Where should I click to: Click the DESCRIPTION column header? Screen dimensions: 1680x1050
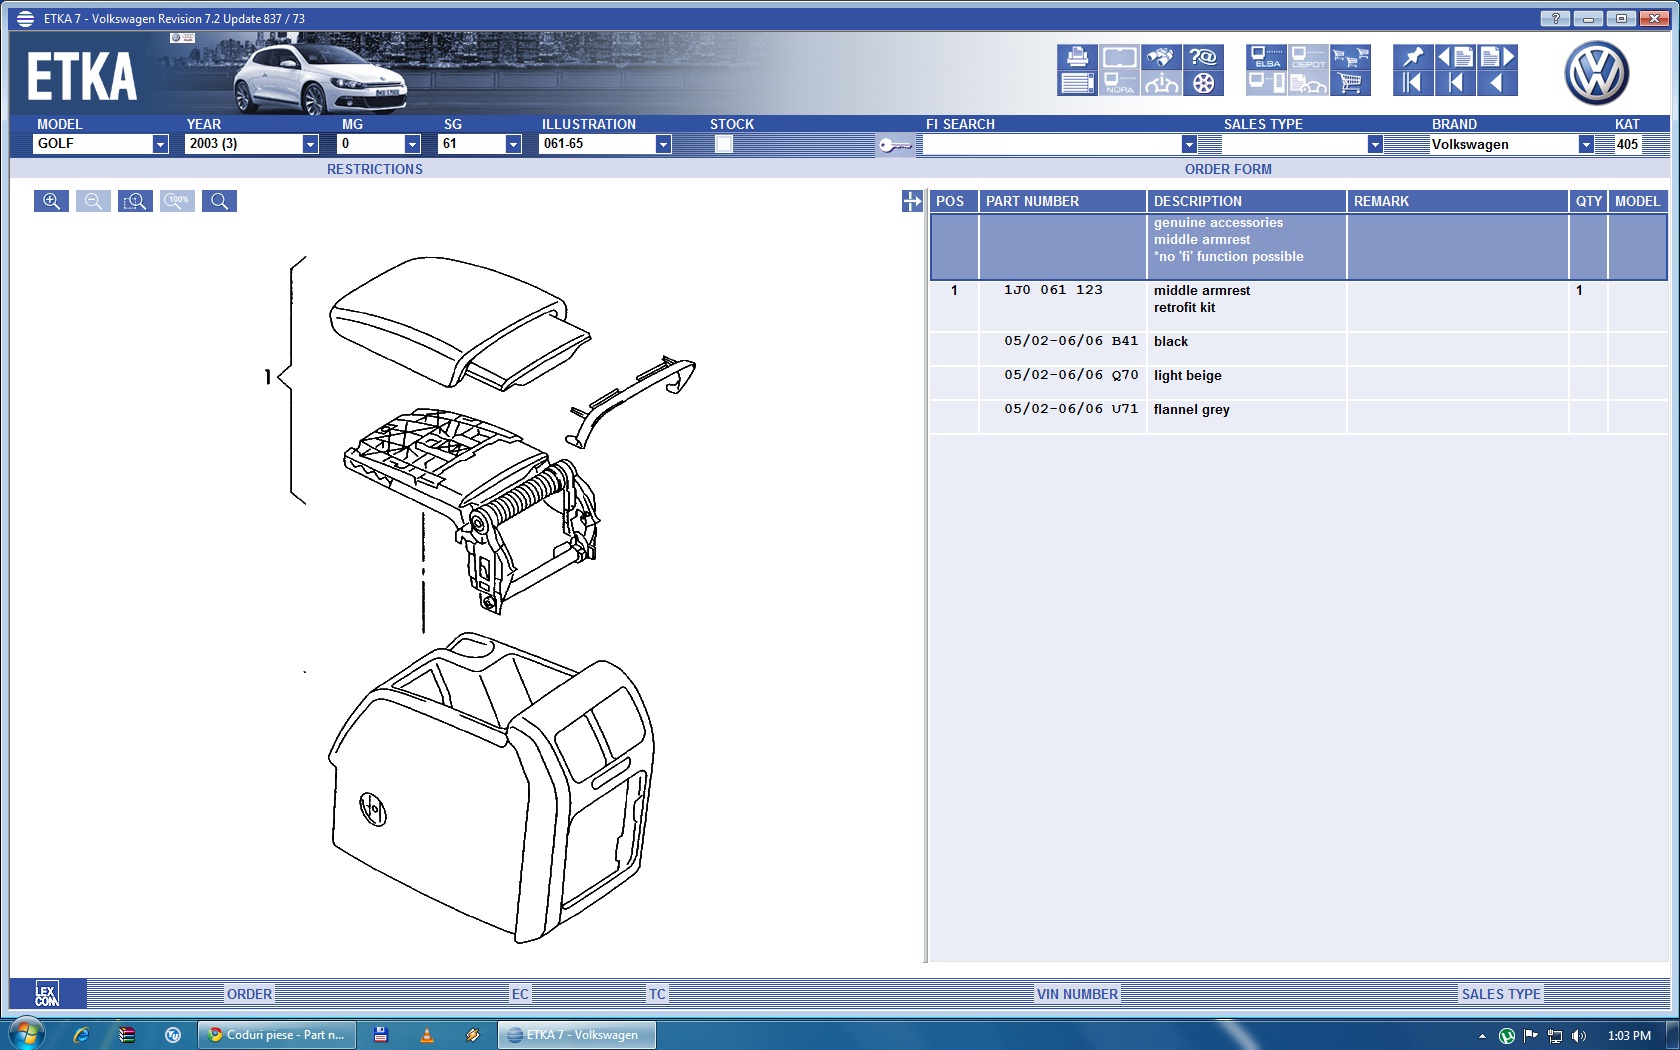(1246, 201)
